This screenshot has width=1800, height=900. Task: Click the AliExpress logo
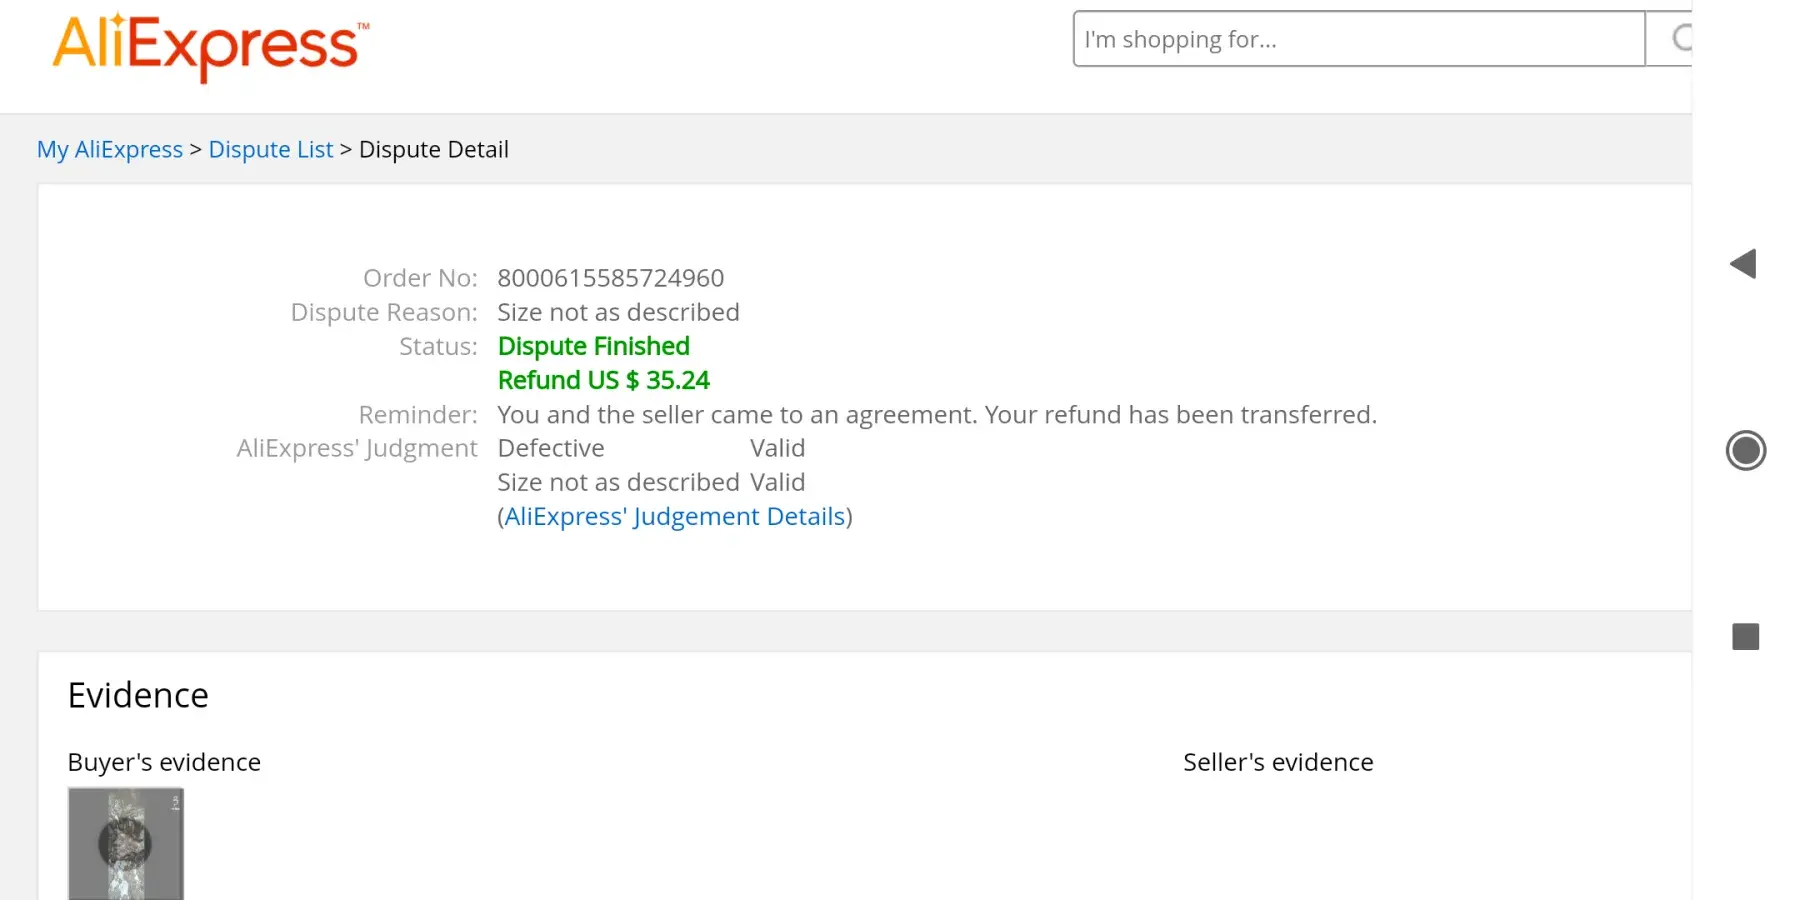pos(210,46)
